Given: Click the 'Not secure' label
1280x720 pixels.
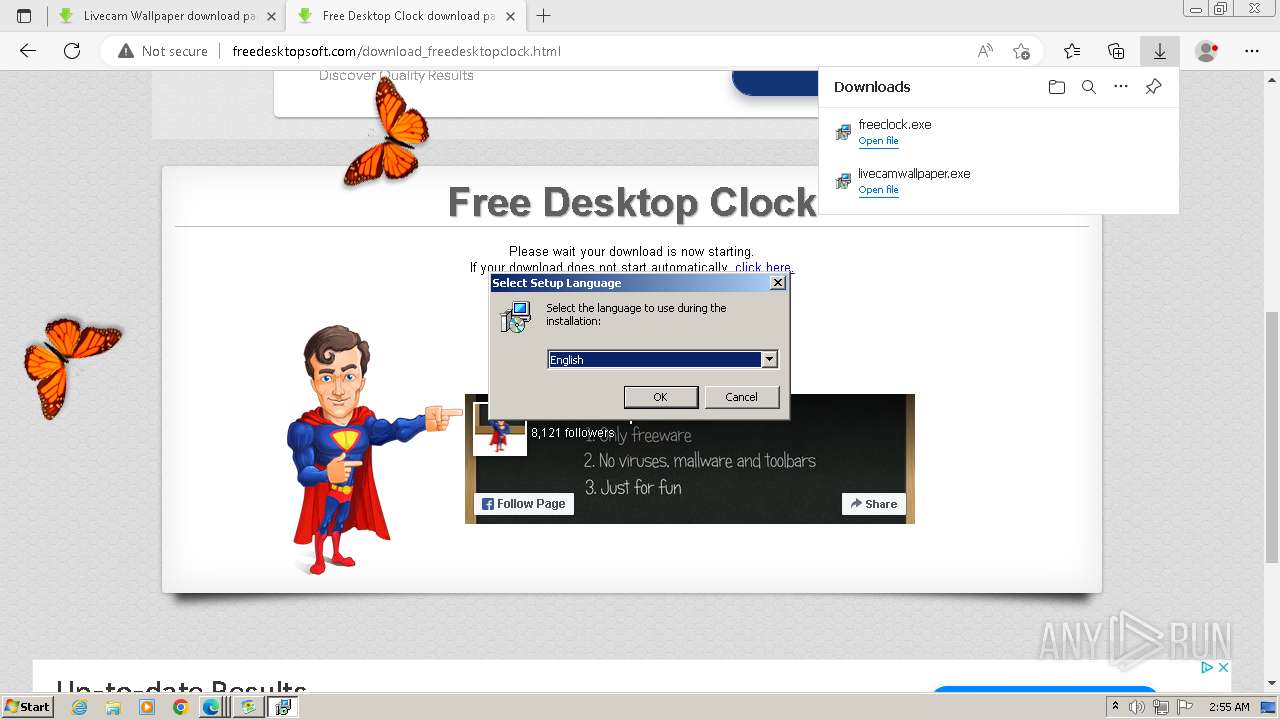Looking at the screenshot, I should (175, 51).
